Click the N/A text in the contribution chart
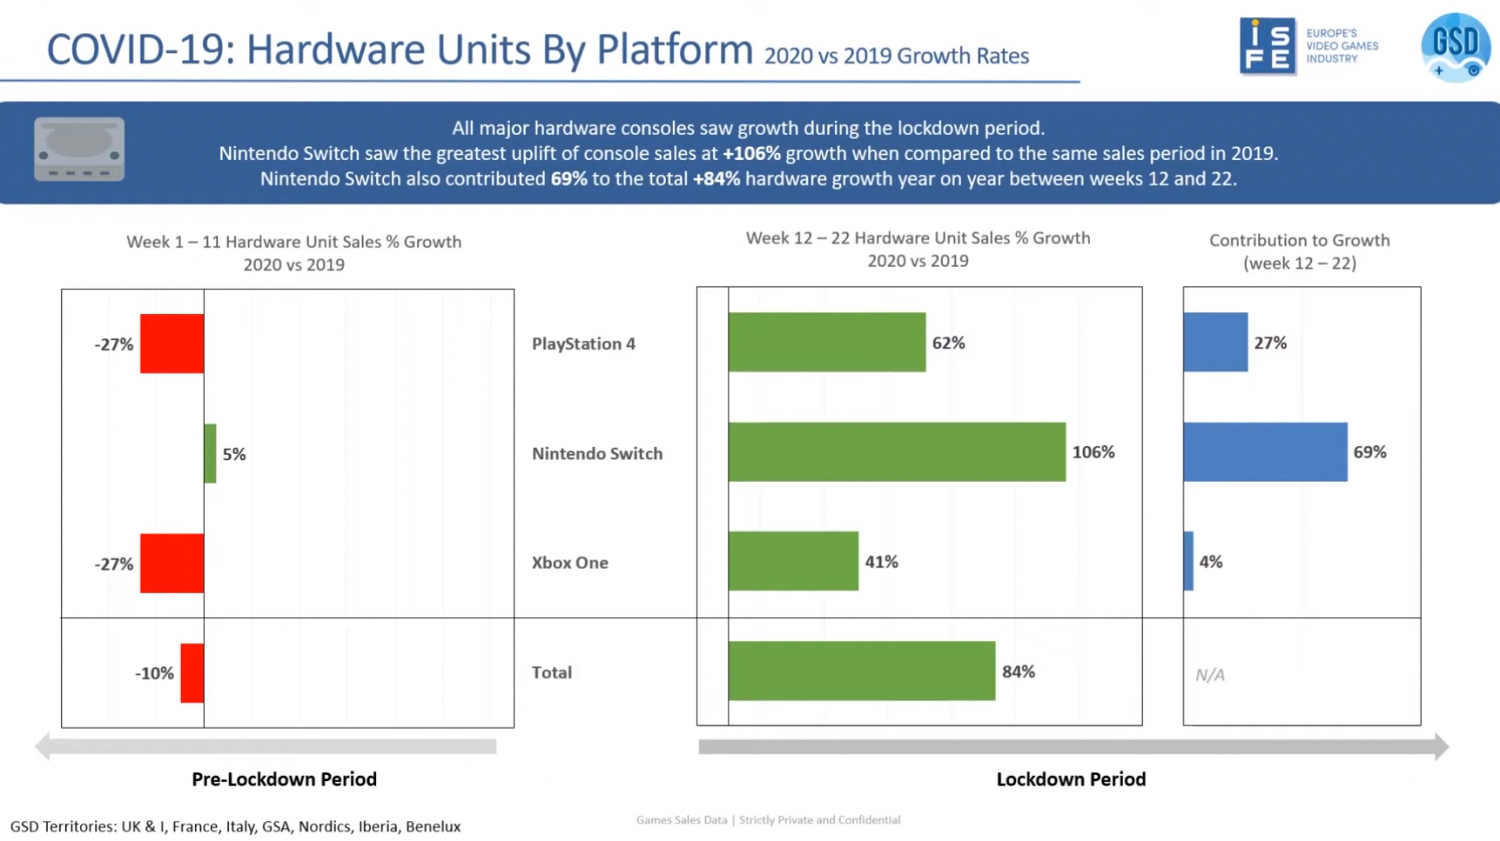This screenshot has width=1500, height=841. pos(1210,675)
